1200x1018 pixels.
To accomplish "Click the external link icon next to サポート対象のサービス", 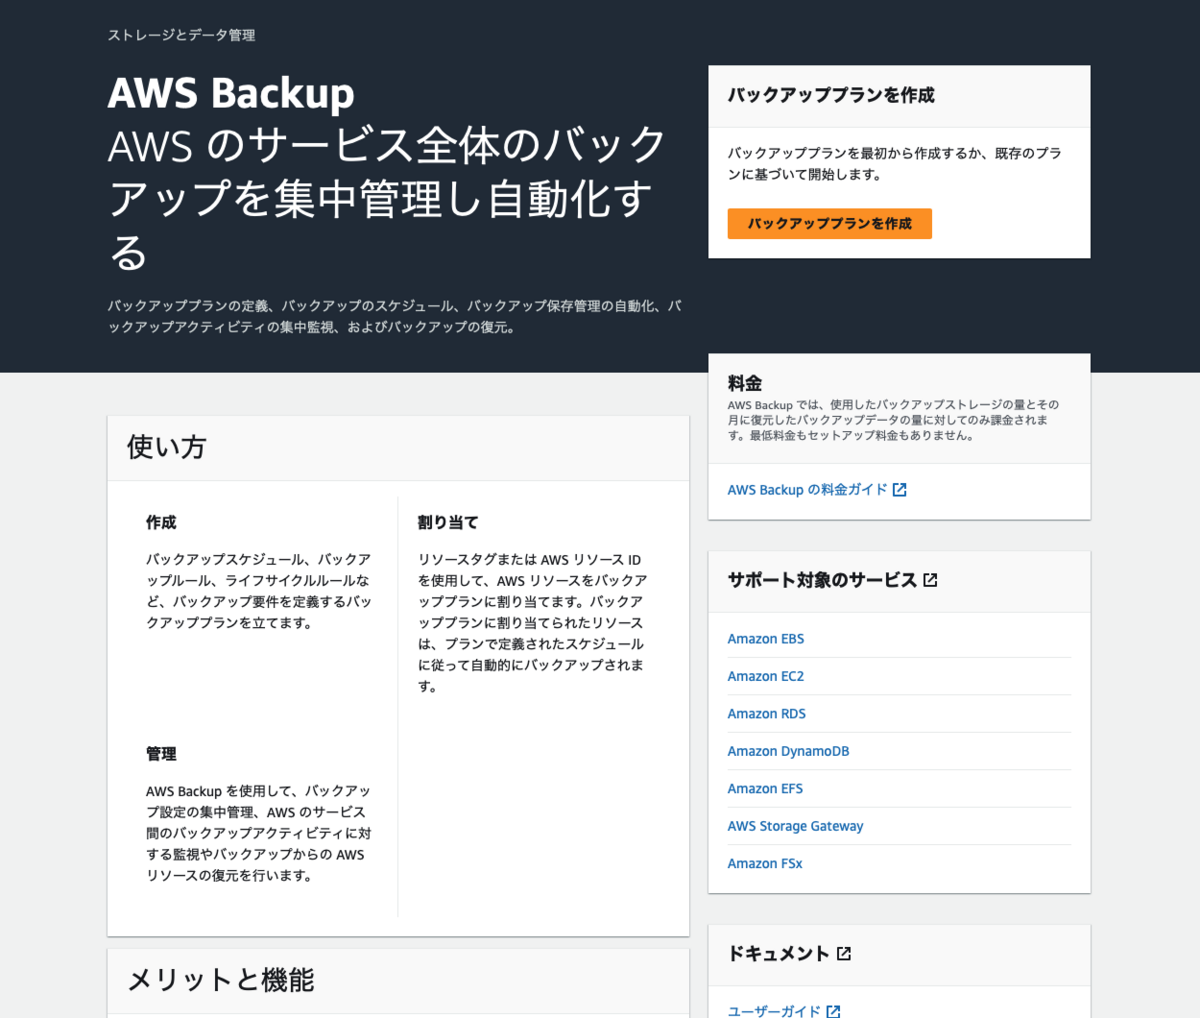I will [x=930, y=578].
